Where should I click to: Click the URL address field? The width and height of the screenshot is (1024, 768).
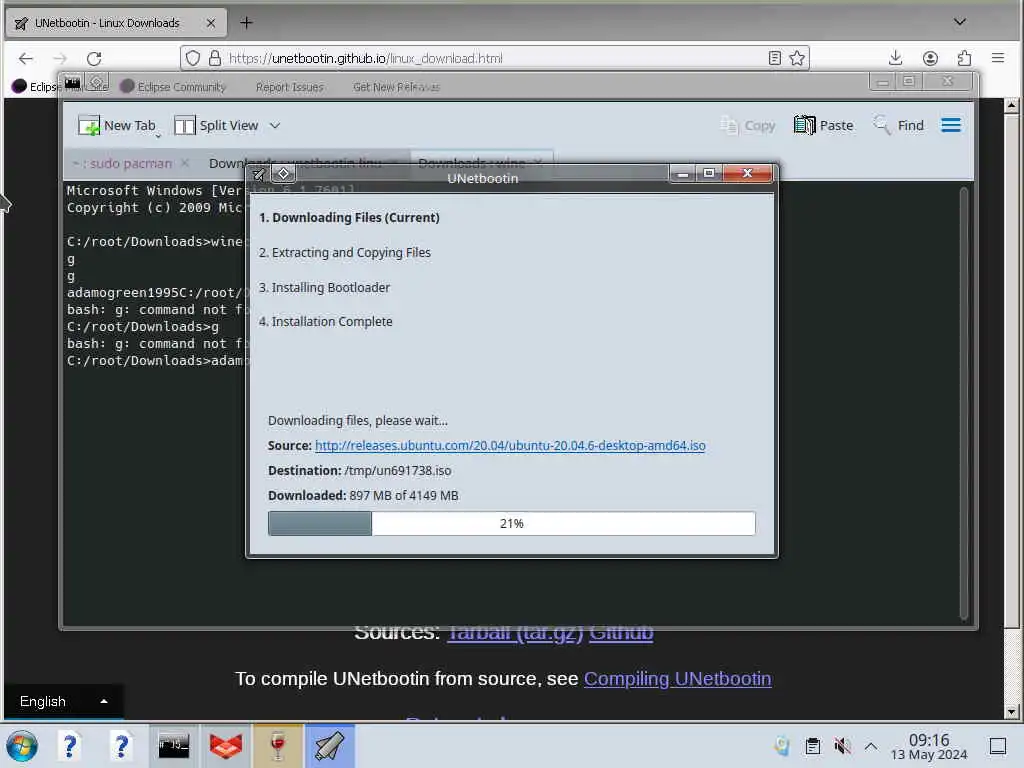pos(496,58)
